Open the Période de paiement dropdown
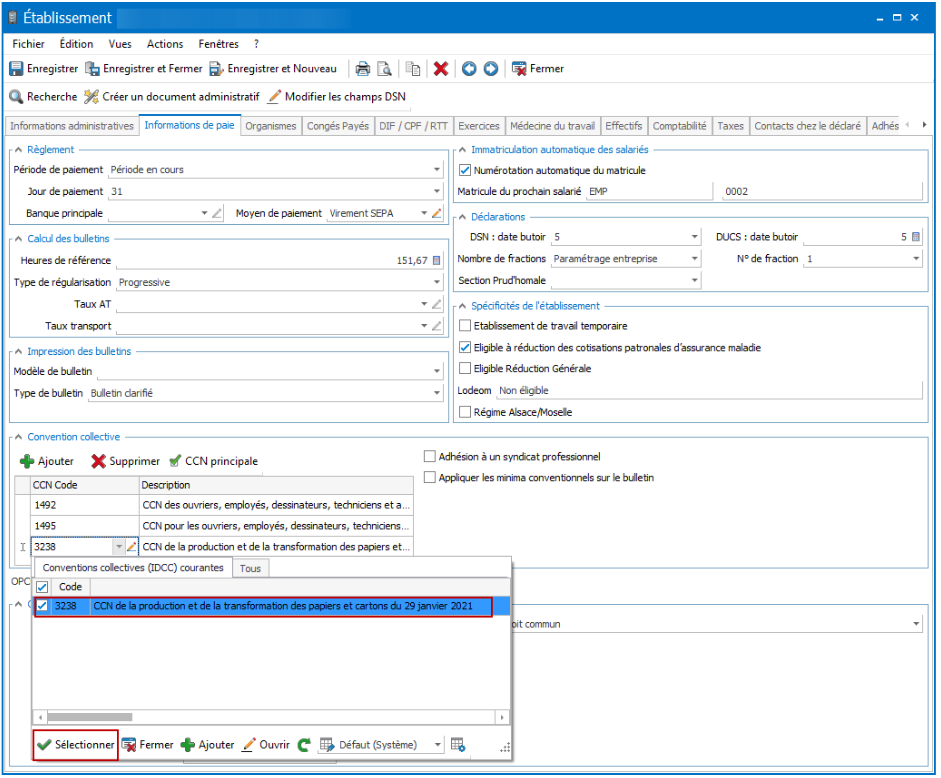This screenshot has height=778, width=941. [437, 170]
